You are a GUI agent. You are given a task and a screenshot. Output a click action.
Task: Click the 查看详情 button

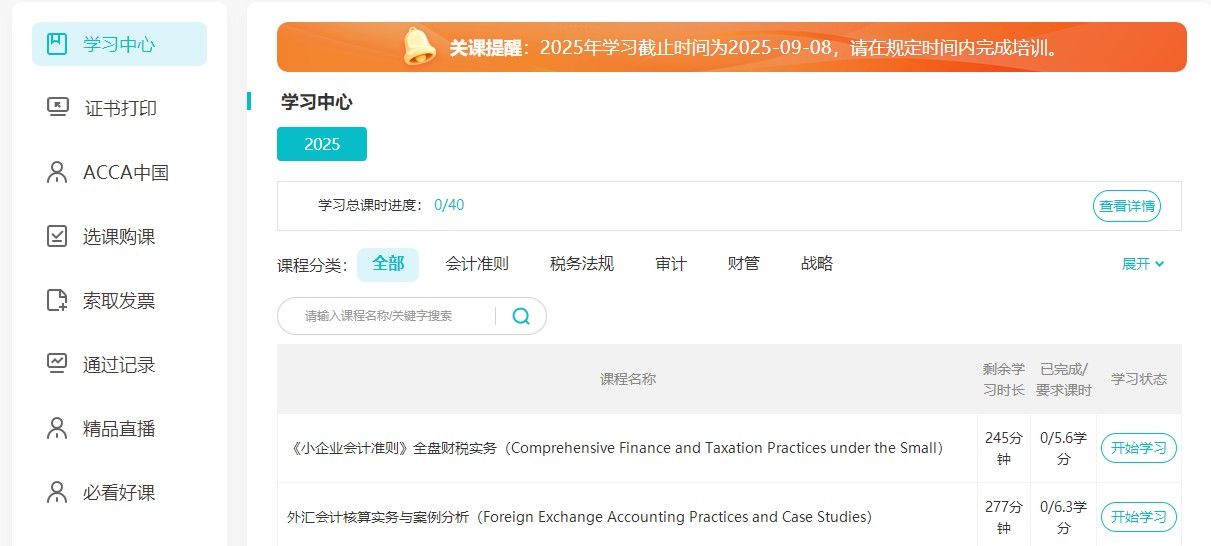point(1127,206)
